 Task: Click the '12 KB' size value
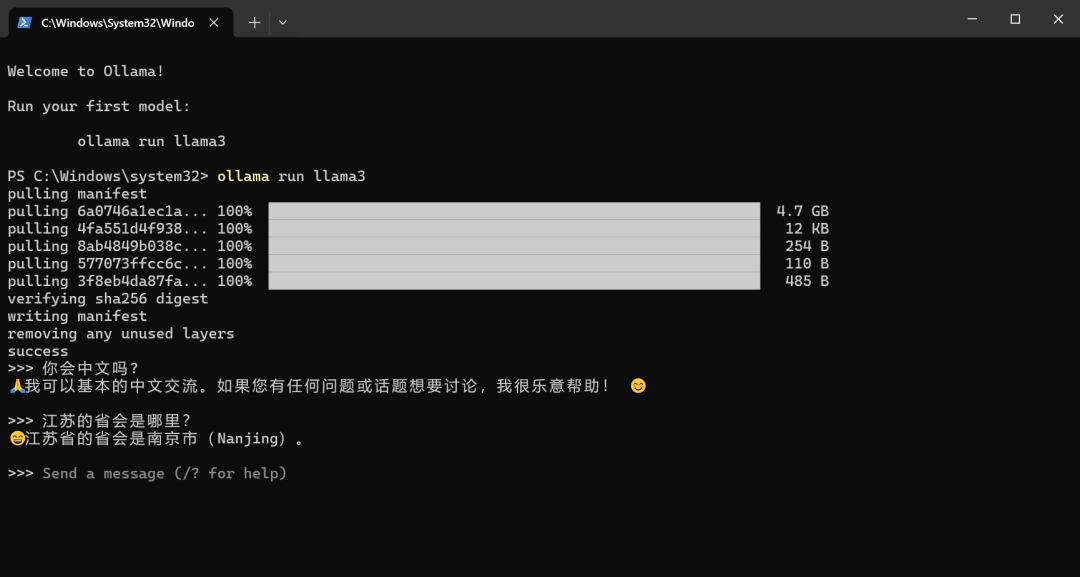[x=807, y=229]
